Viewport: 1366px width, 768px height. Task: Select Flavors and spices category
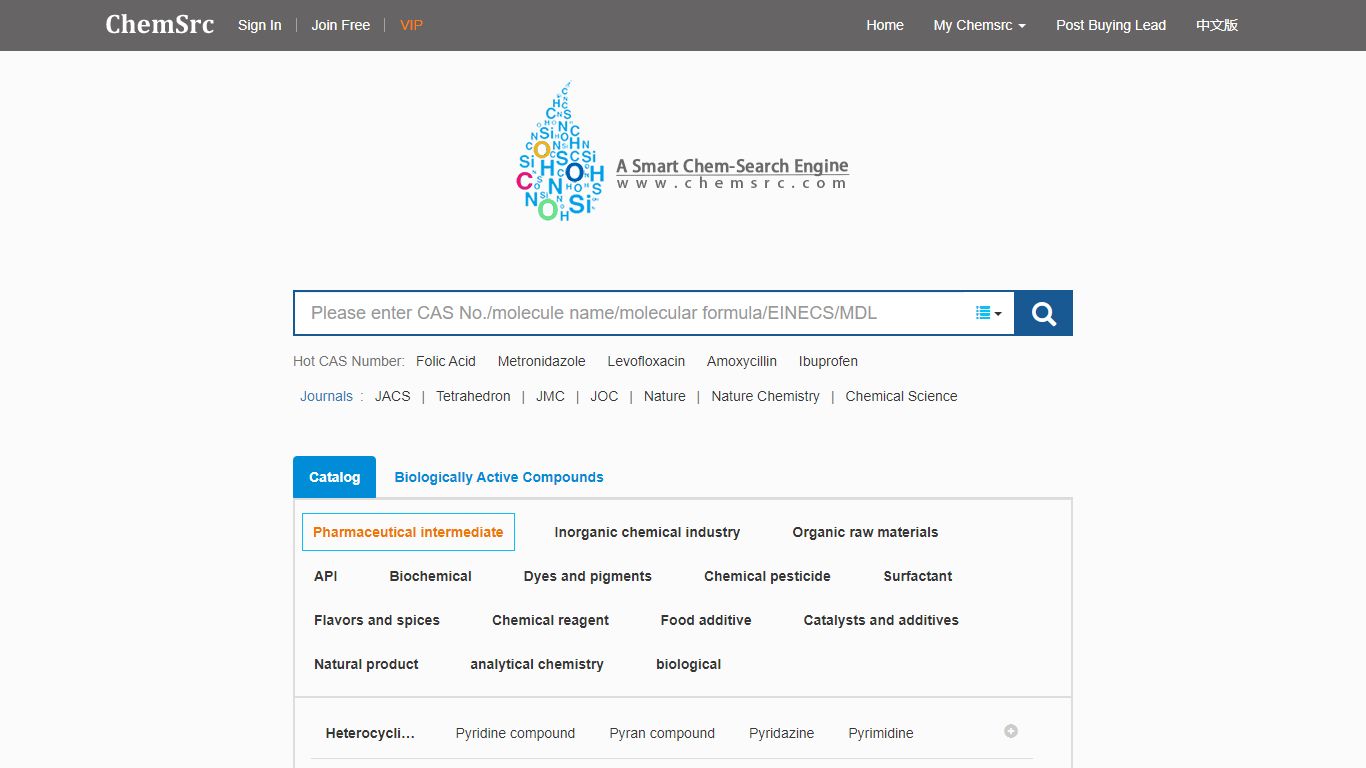point(377,620)
